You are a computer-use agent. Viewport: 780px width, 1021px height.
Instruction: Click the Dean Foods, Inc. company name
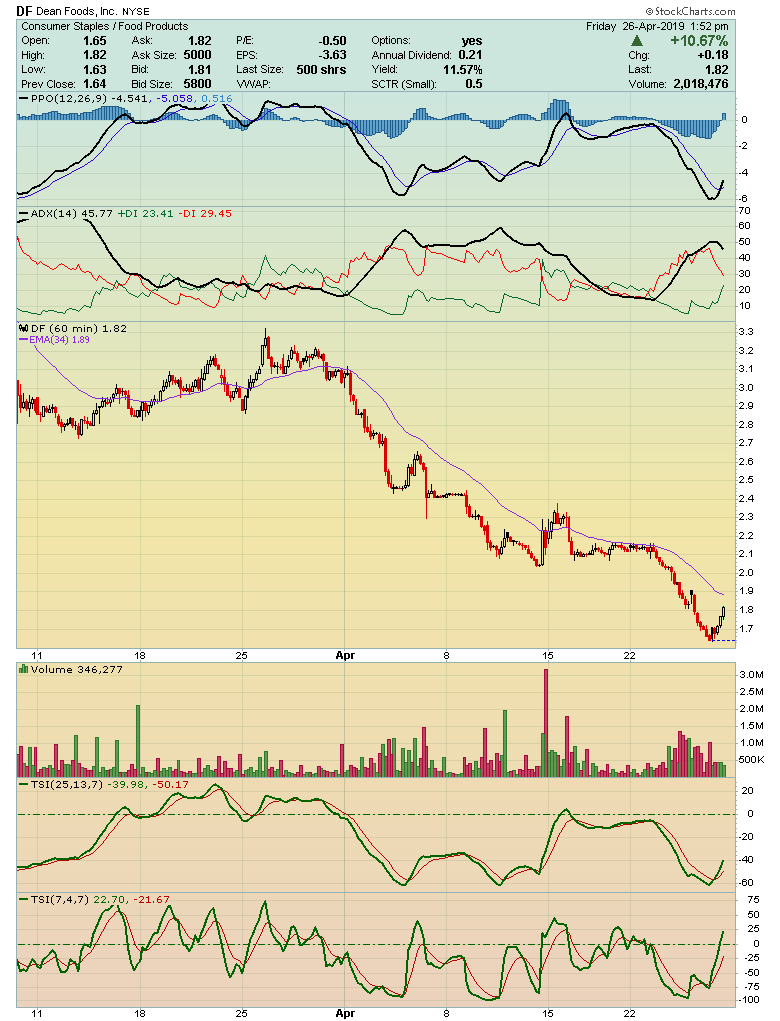click(x=77, y=12)
